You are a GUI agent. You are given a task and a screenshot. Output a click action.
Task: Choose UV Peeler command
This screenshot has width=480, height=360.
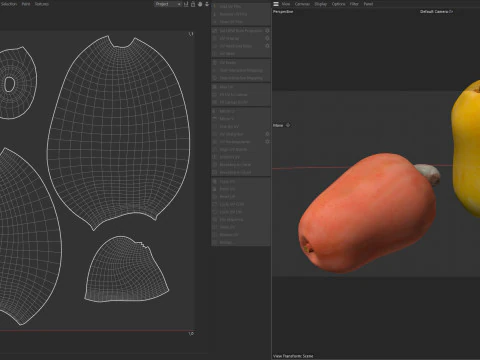click(228, 63)
